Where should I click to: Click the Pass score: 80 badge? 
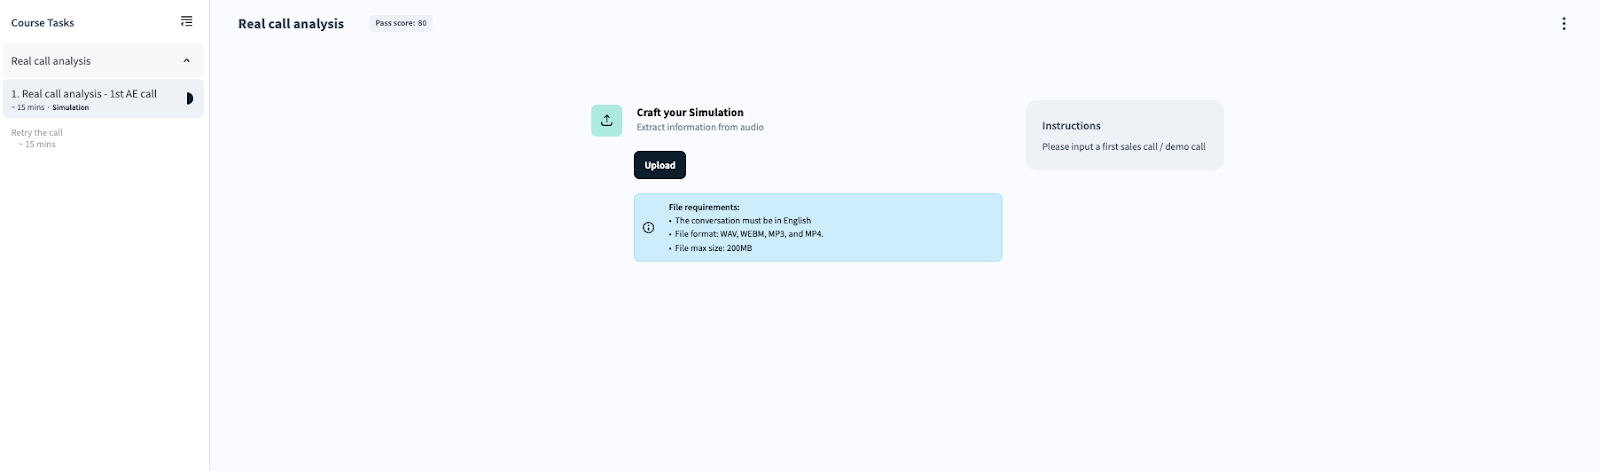[x=400, y=23]
